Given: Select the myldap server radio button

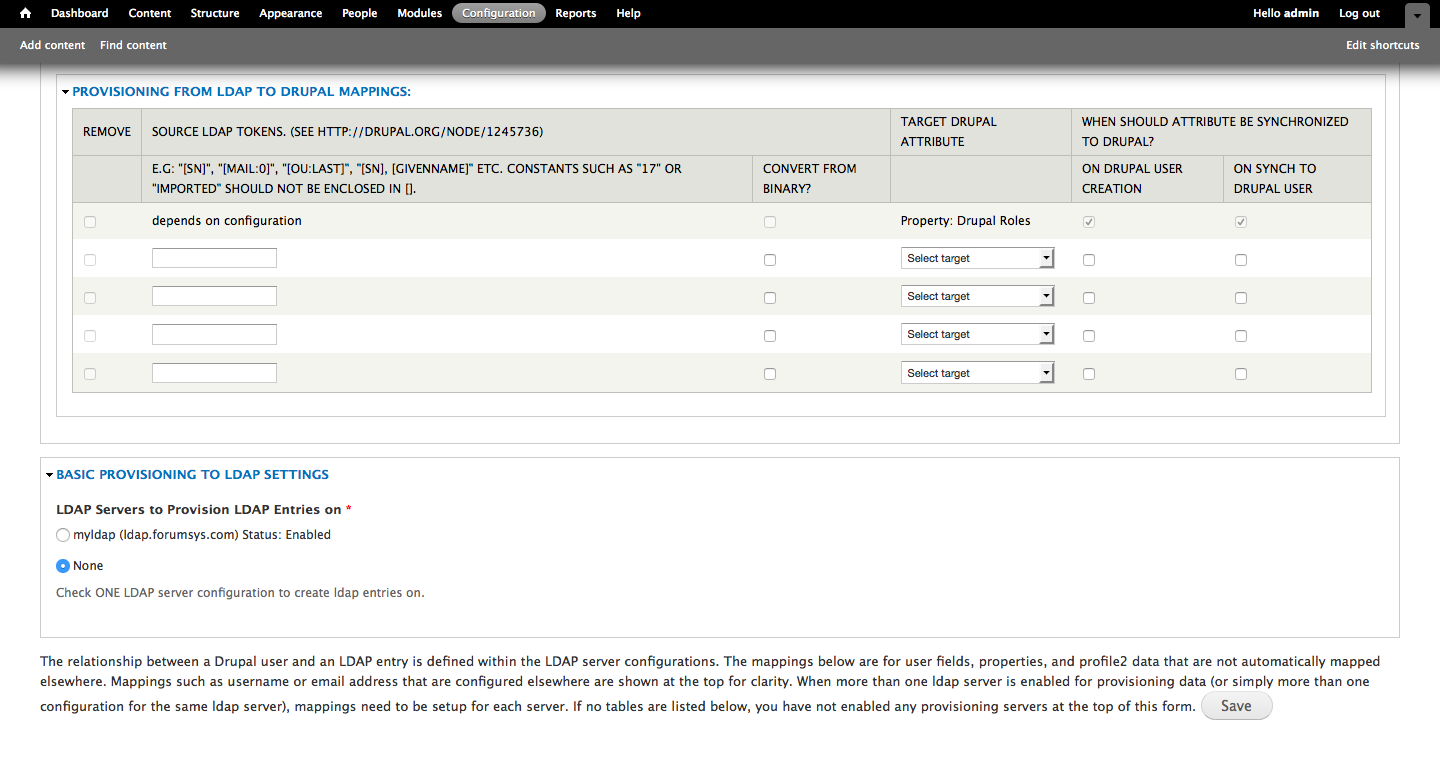Looking at the screenshot, I should click(x=64, y=535).
